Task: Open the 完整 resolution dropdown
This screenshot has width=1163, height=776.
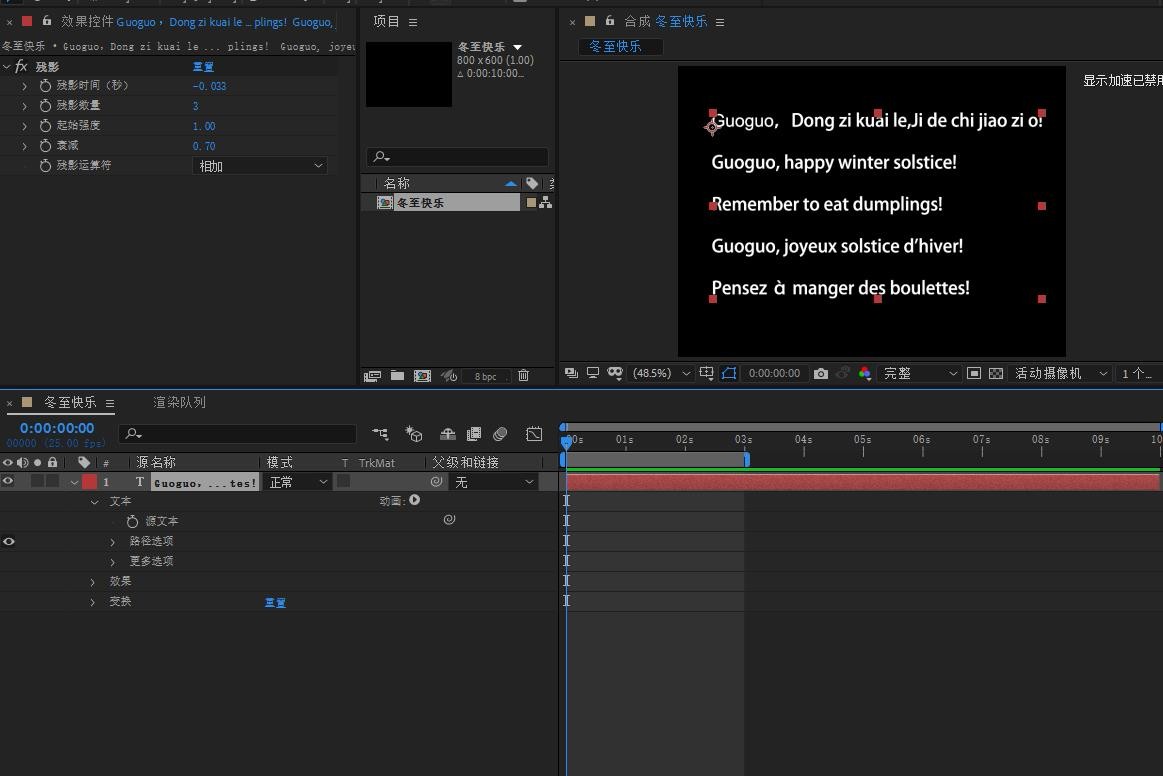Action: tap(920, 373)
